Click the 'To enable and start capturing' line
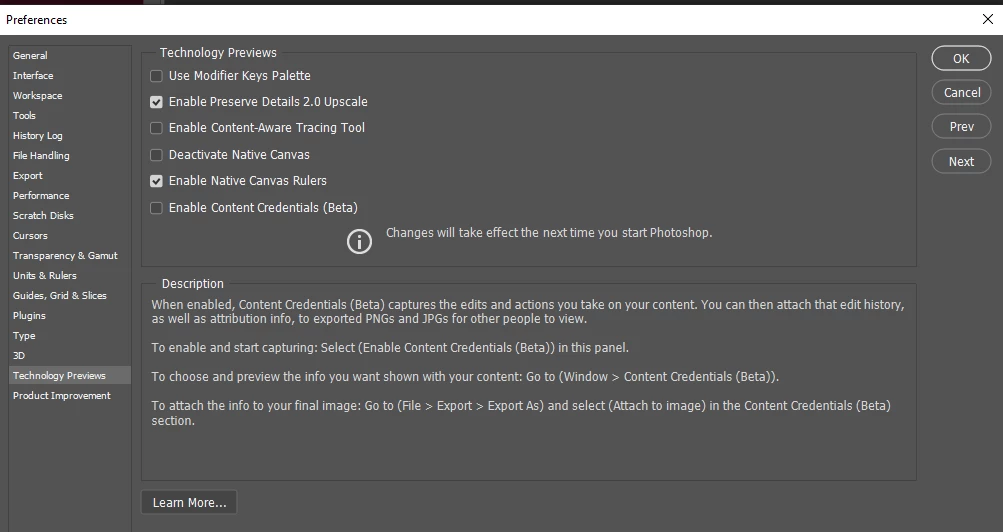 390,348
